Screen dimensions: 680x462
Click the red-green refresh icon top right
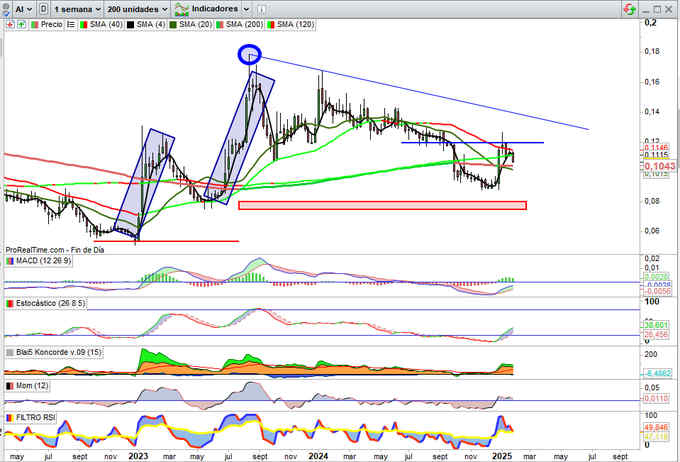click(628, 8)
